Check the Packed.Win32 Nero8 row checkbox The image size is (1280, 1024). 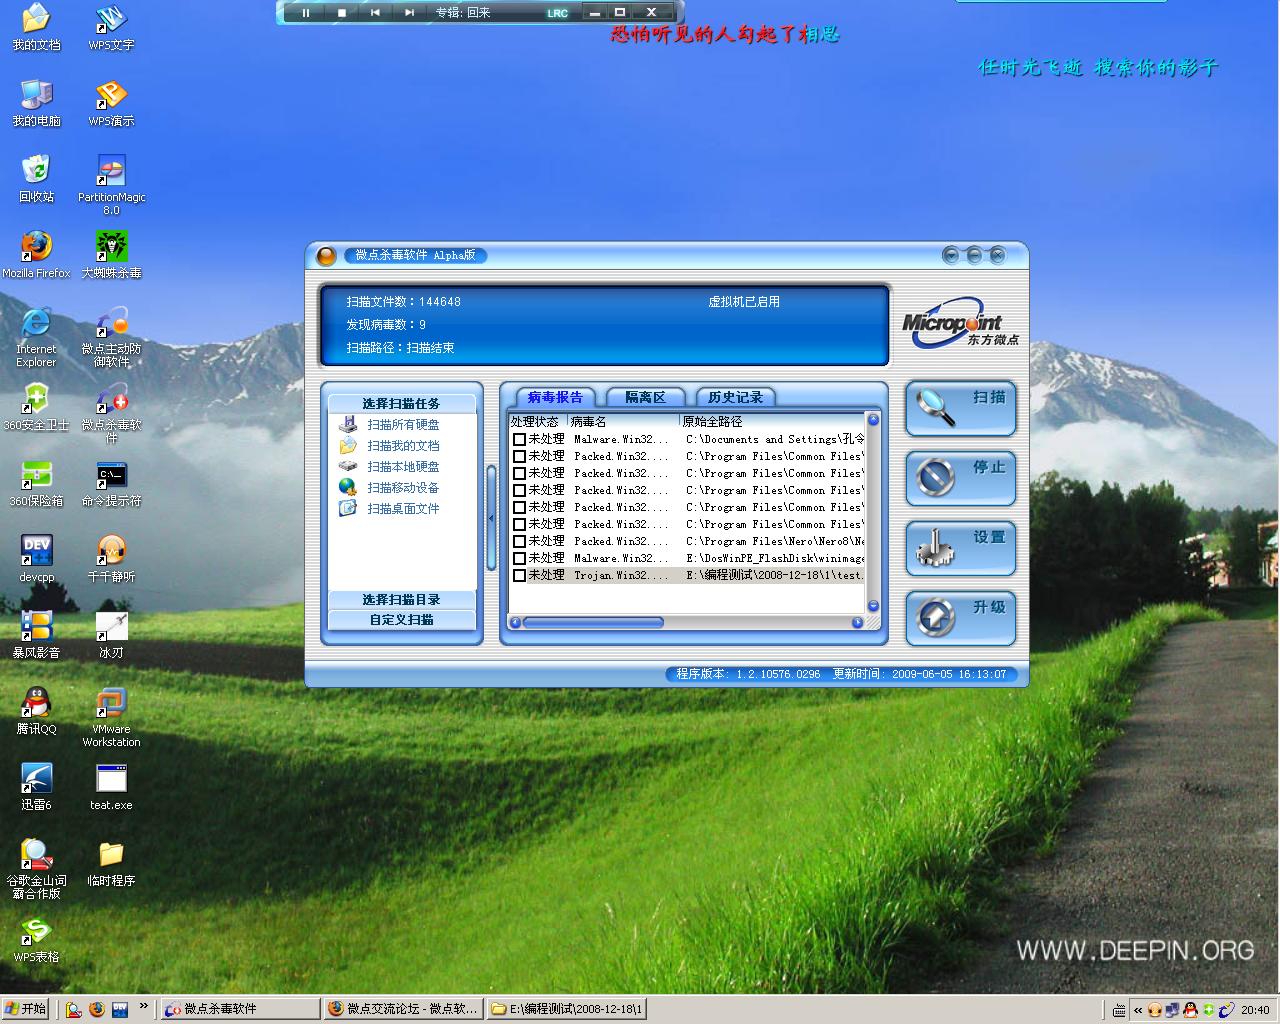tap(519, 541)
